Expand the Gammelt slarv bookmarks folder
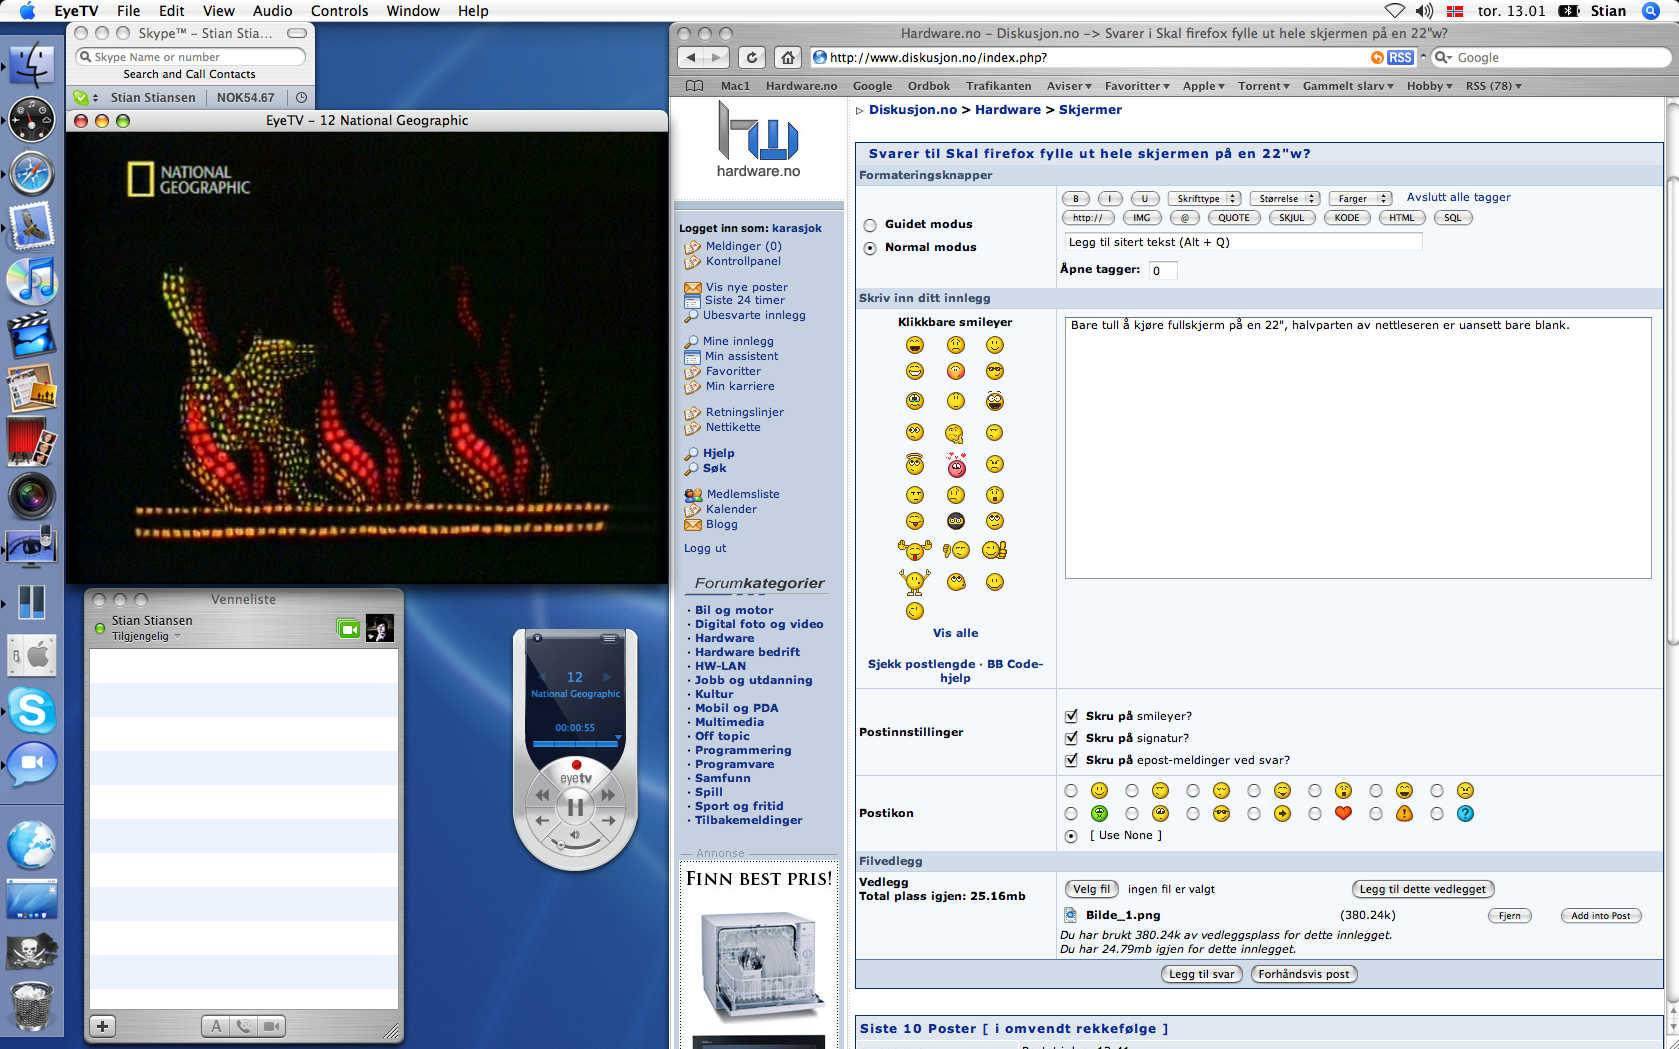 pyautogui.click(x=1348, y=86)
